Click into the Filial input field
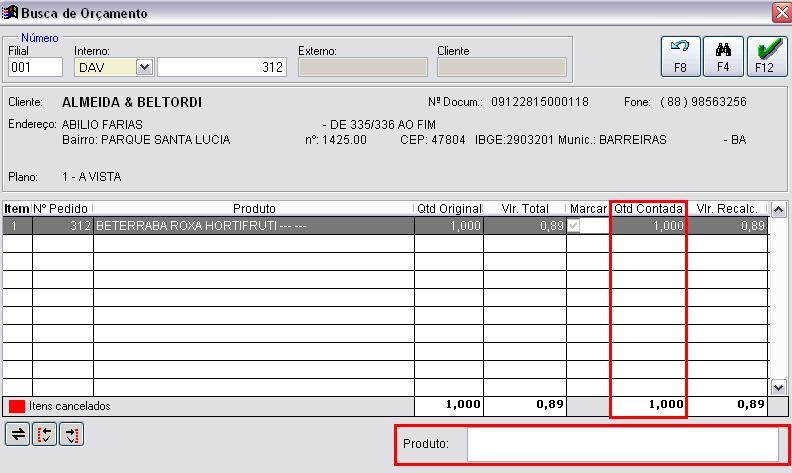This screenshot has height=473, width=792. (35, 67)
